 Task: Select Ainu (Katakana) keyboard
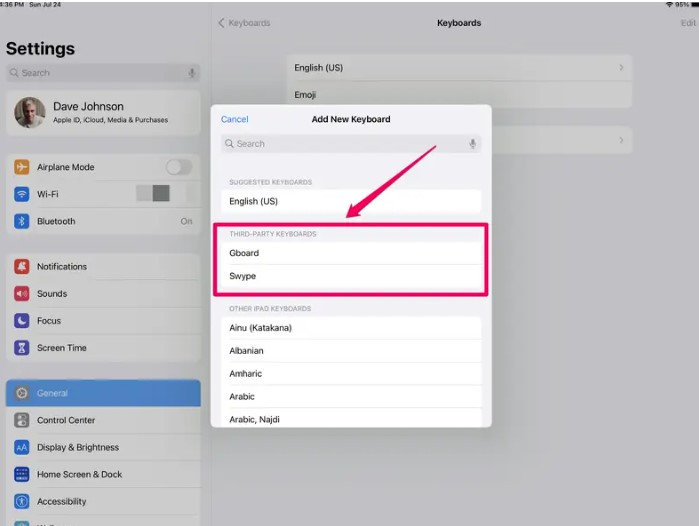[x=351, y=328]
